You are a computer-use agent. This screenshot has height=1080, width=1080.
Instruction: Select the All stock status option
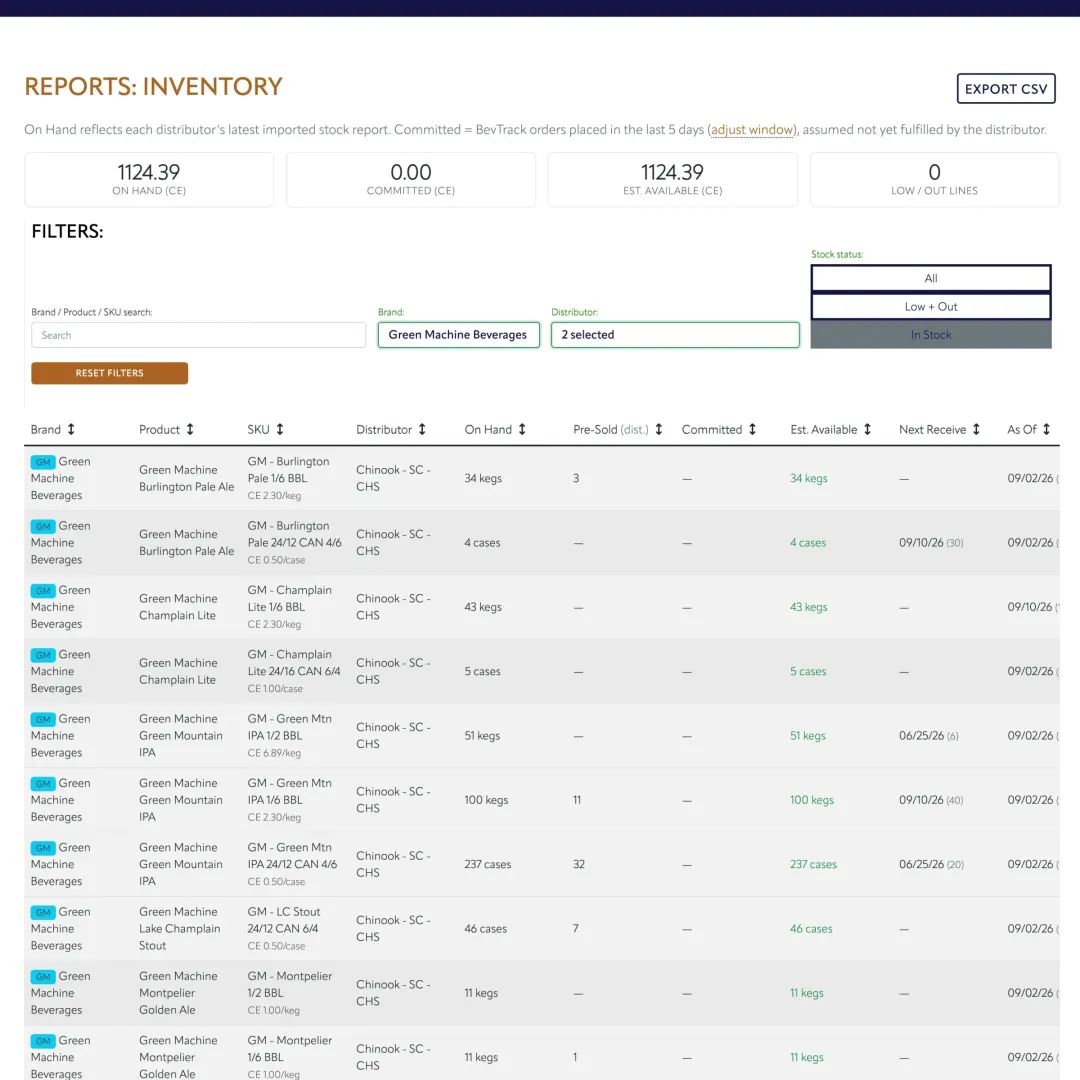click(931, 278)
